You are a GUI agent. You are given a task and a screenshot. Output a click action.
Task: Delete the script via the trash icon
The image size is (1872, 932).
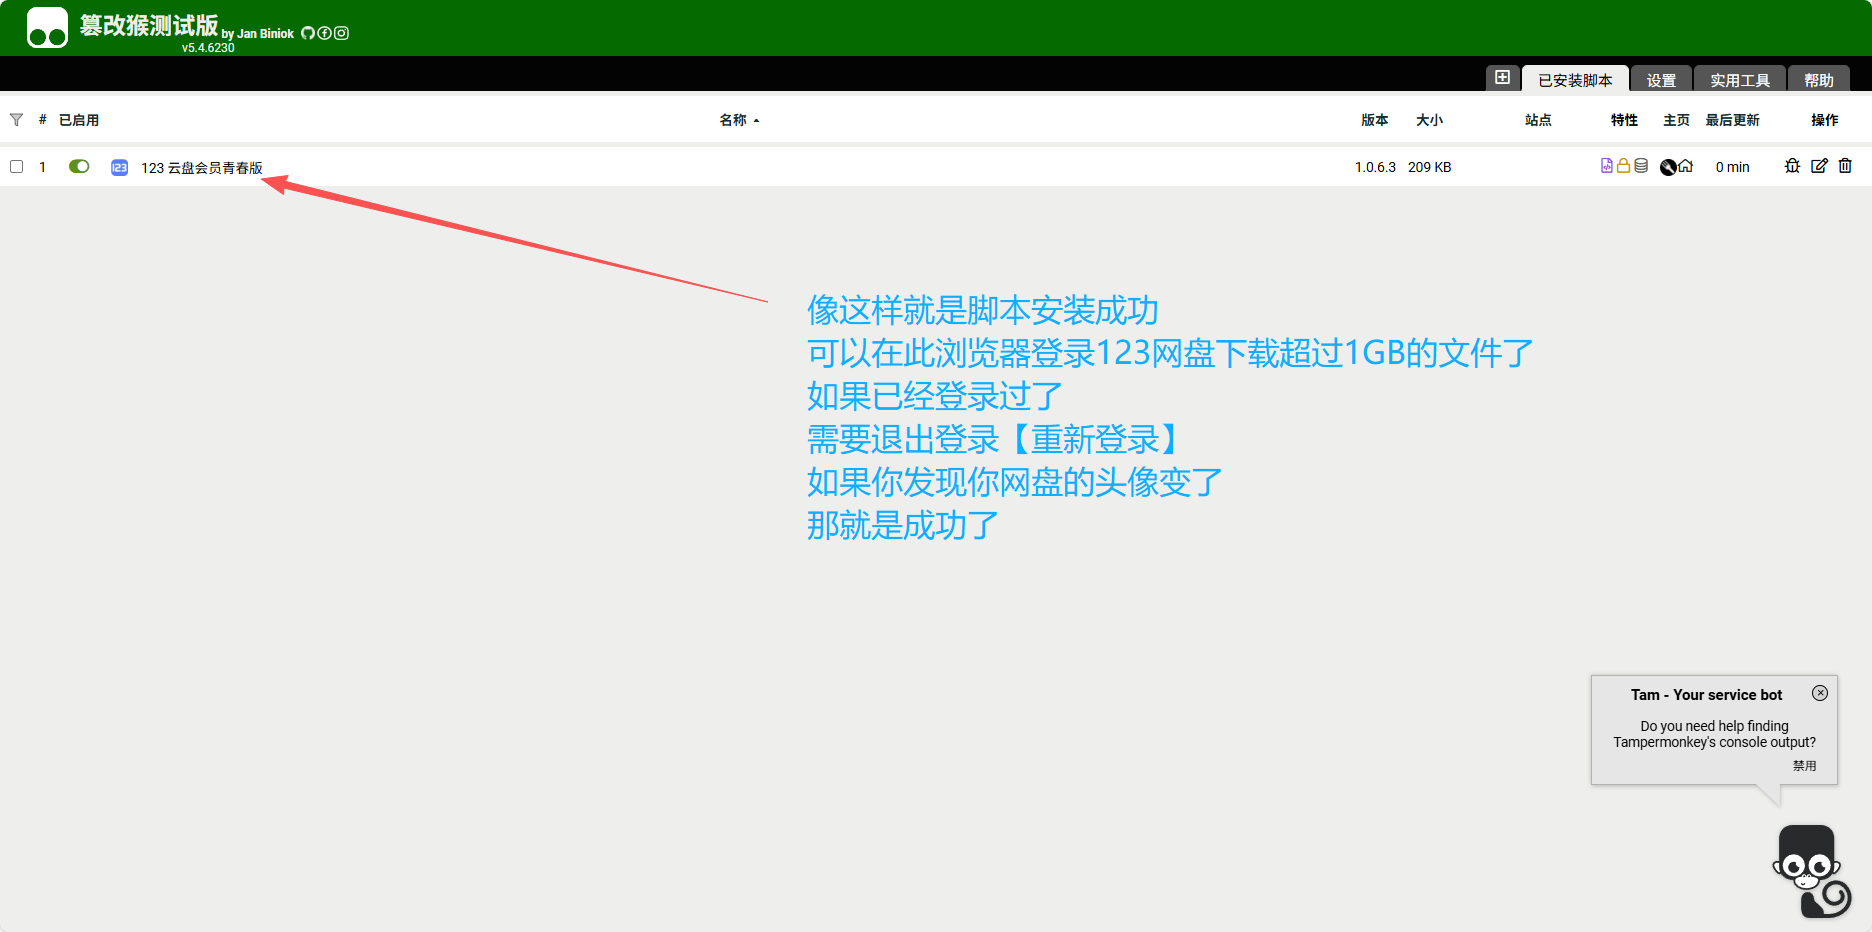1845,166
